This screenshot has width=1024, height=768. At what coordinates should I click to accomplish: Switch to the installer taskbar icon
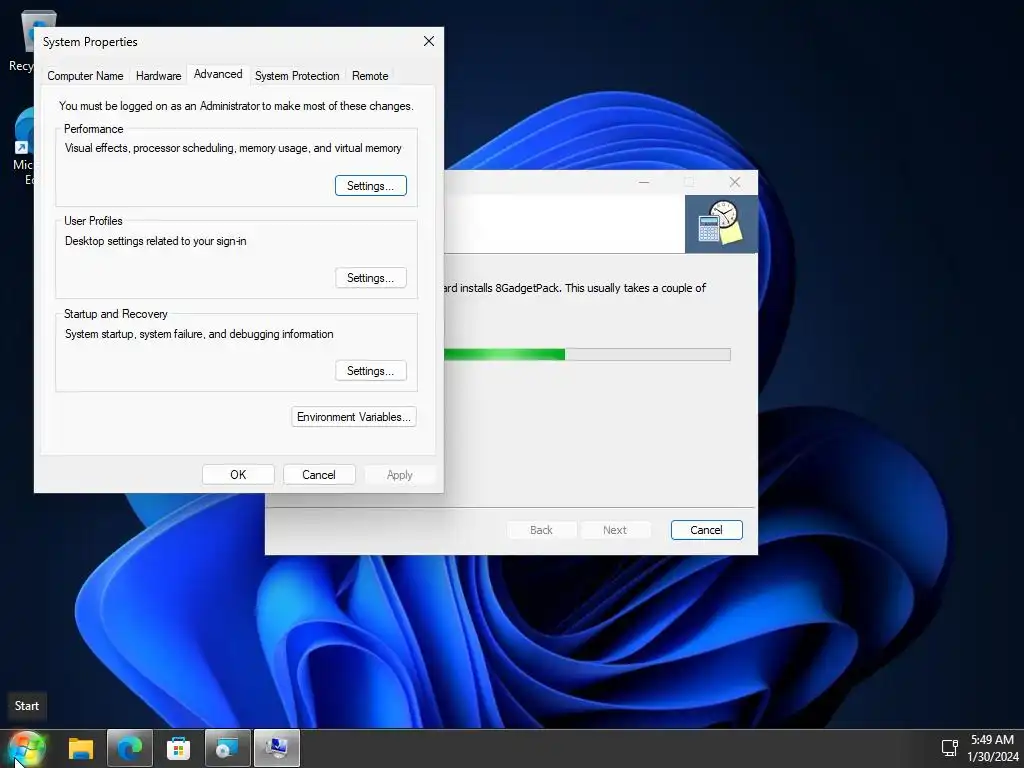coord(227,748)
